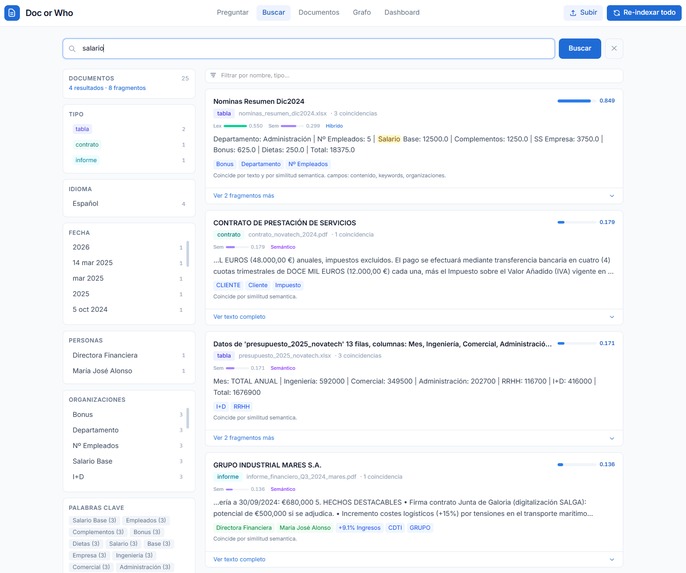Click the CDTI tag in Mares result
The height and width of the screenshot is (573, 686).
coord(395,528)
